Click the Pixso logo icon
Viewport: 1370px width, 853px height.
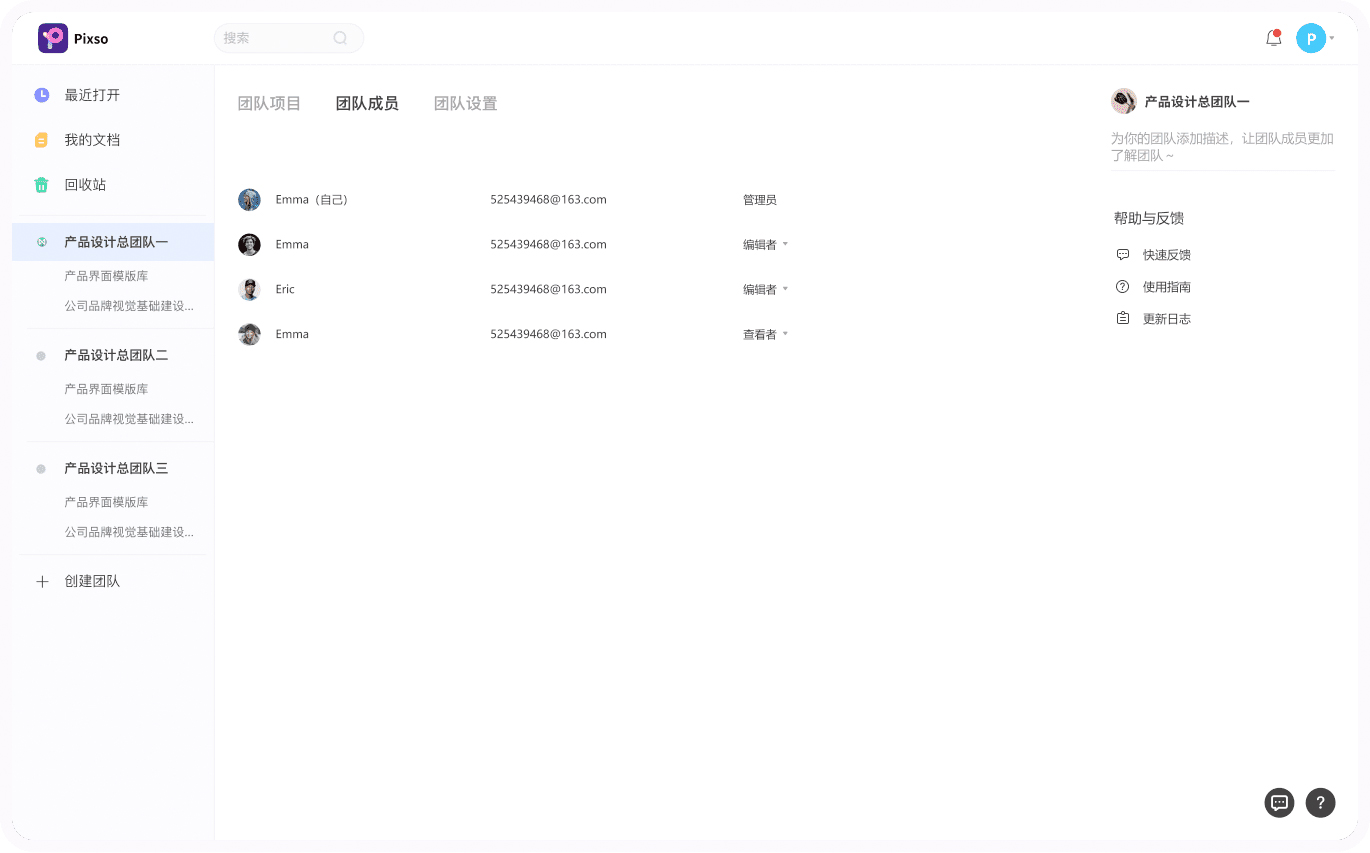[x=53, y=39]
